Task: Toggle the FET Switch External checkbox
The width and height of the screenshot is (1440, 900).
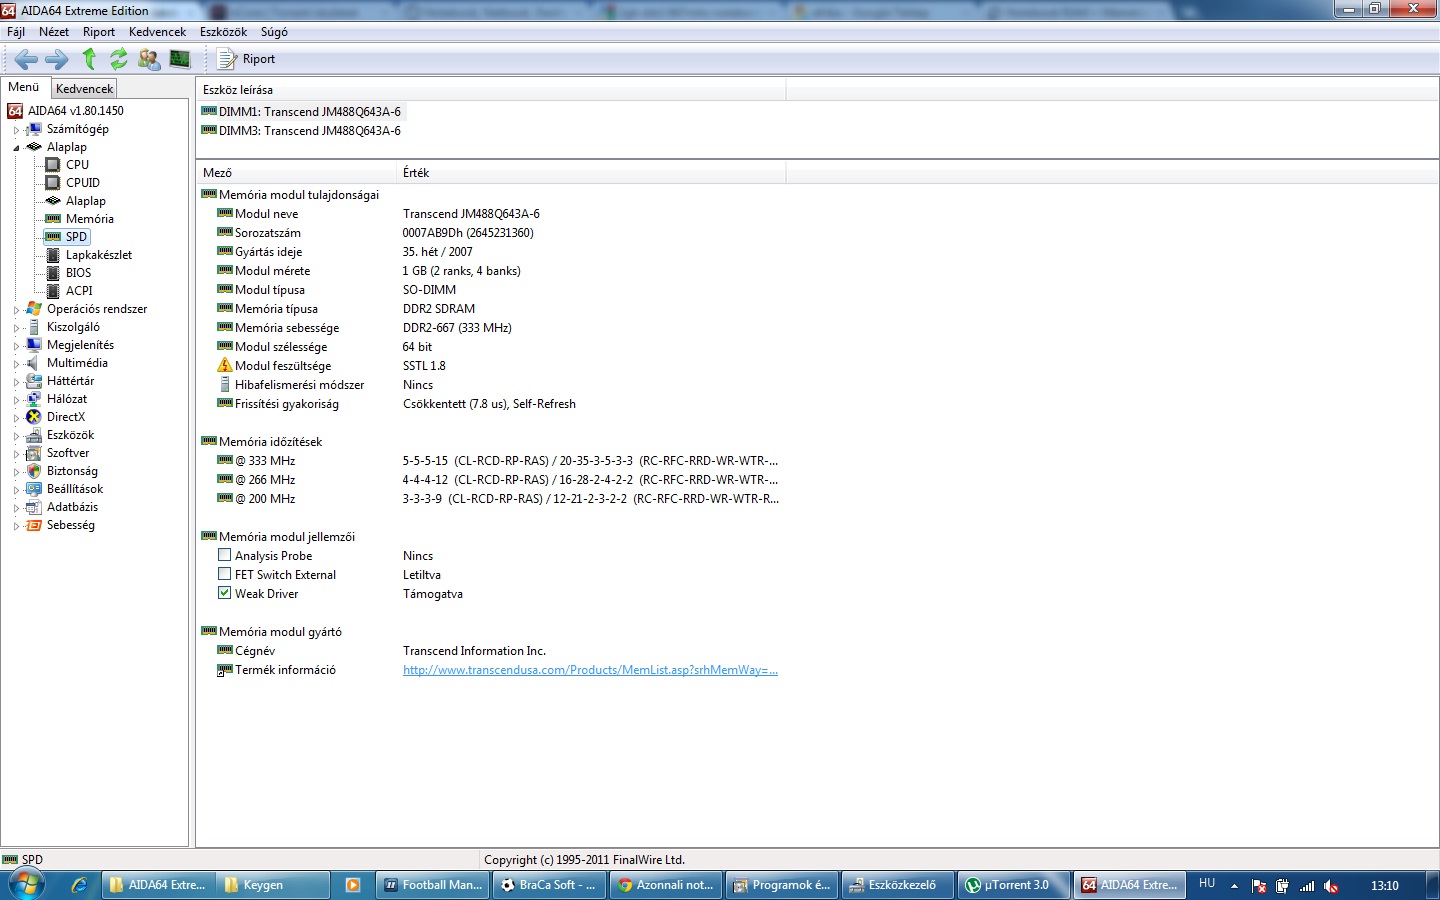Action: pyautogui.click(x=225, y=574)
